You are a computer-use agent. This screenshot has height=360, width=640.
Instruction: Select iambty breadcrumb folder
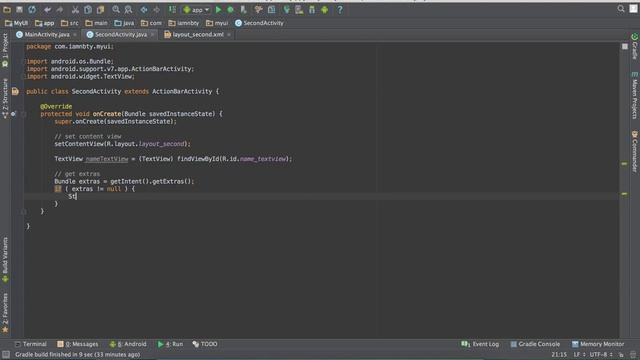pos(184,23)
